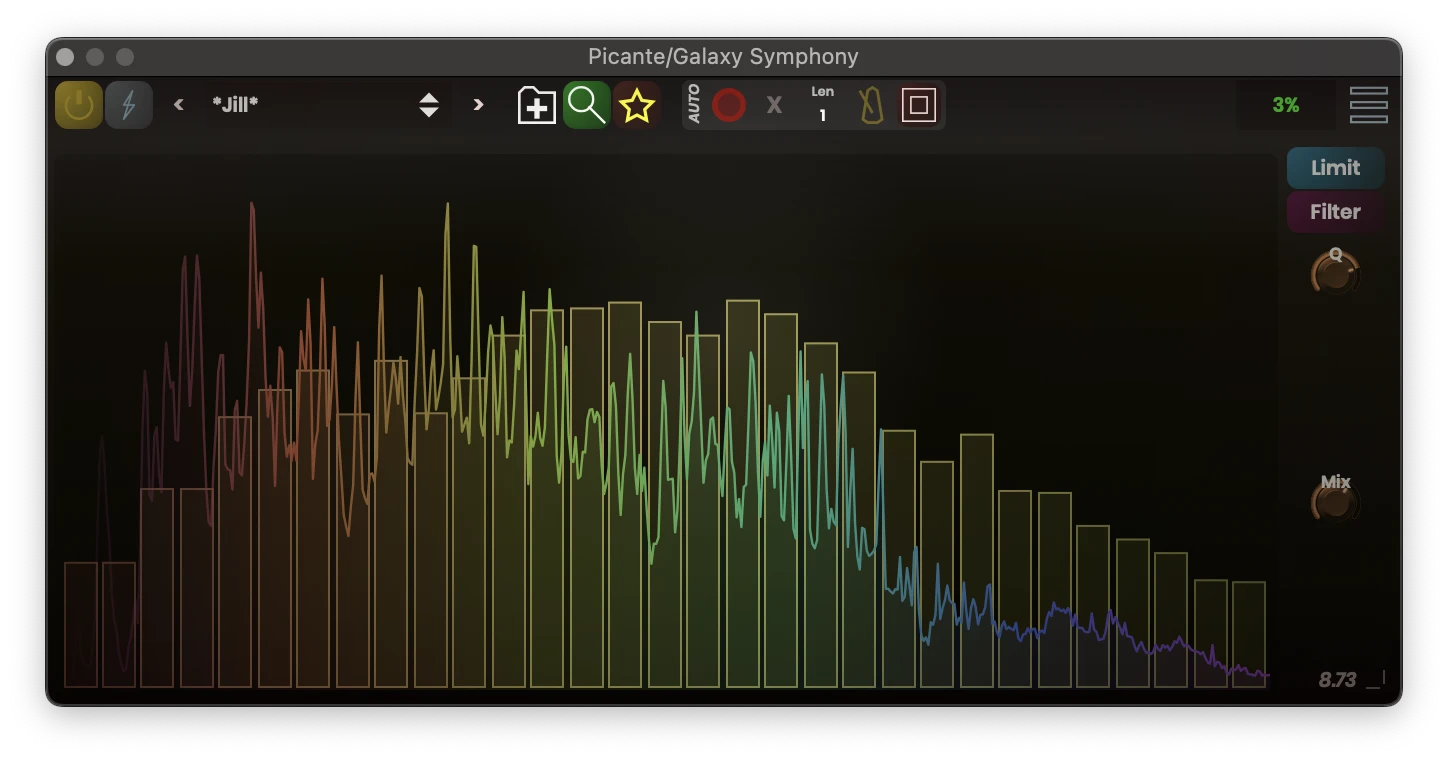This screenshot has height=760, width=1448.
Task: Mark preset as favorite with star
Action: (x=637, y=105)
